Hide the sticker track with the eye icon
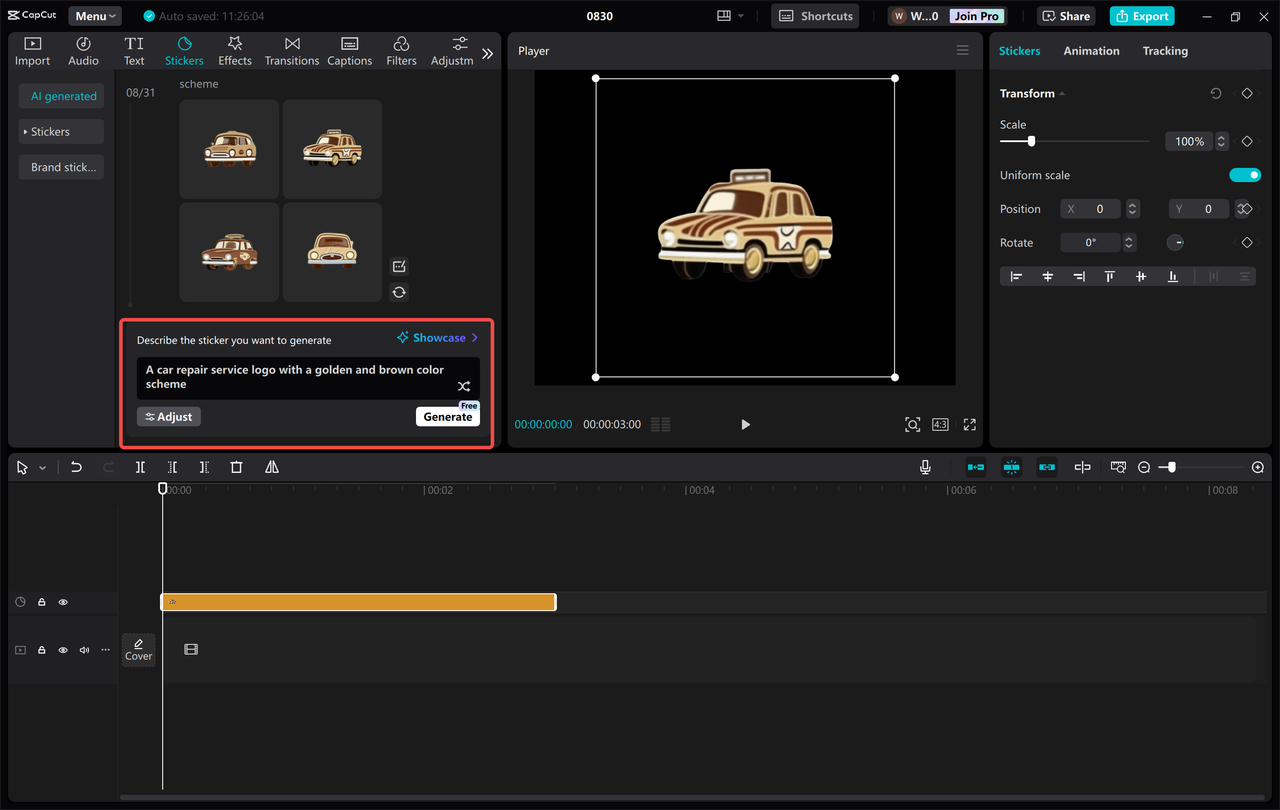This screenshot has width=1280, height=810. [x=63, y=601]
